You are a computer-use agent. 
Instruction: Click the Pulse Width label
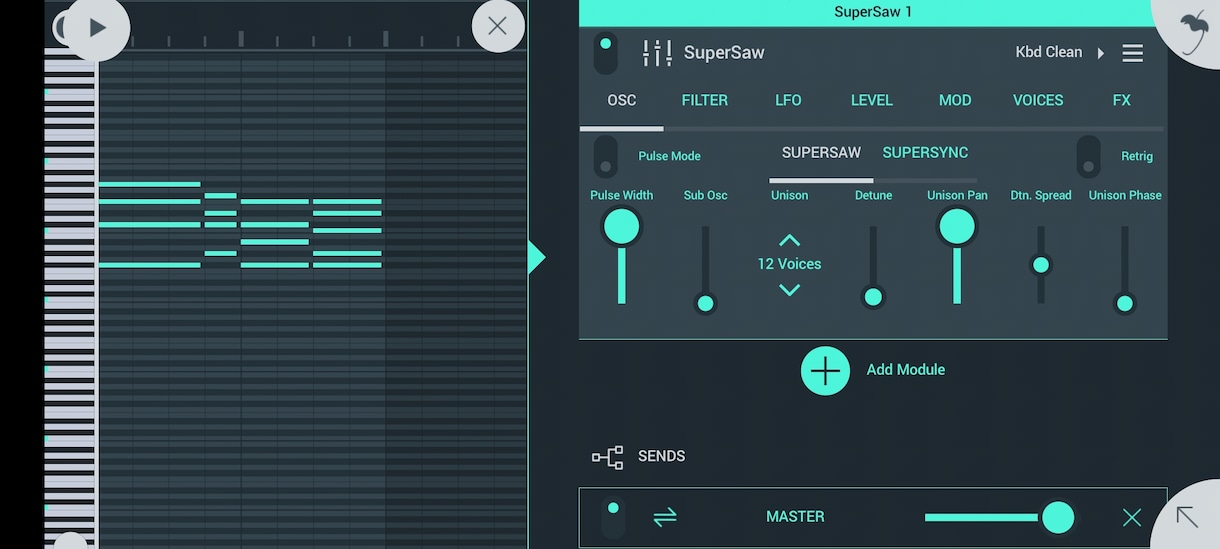621,195
